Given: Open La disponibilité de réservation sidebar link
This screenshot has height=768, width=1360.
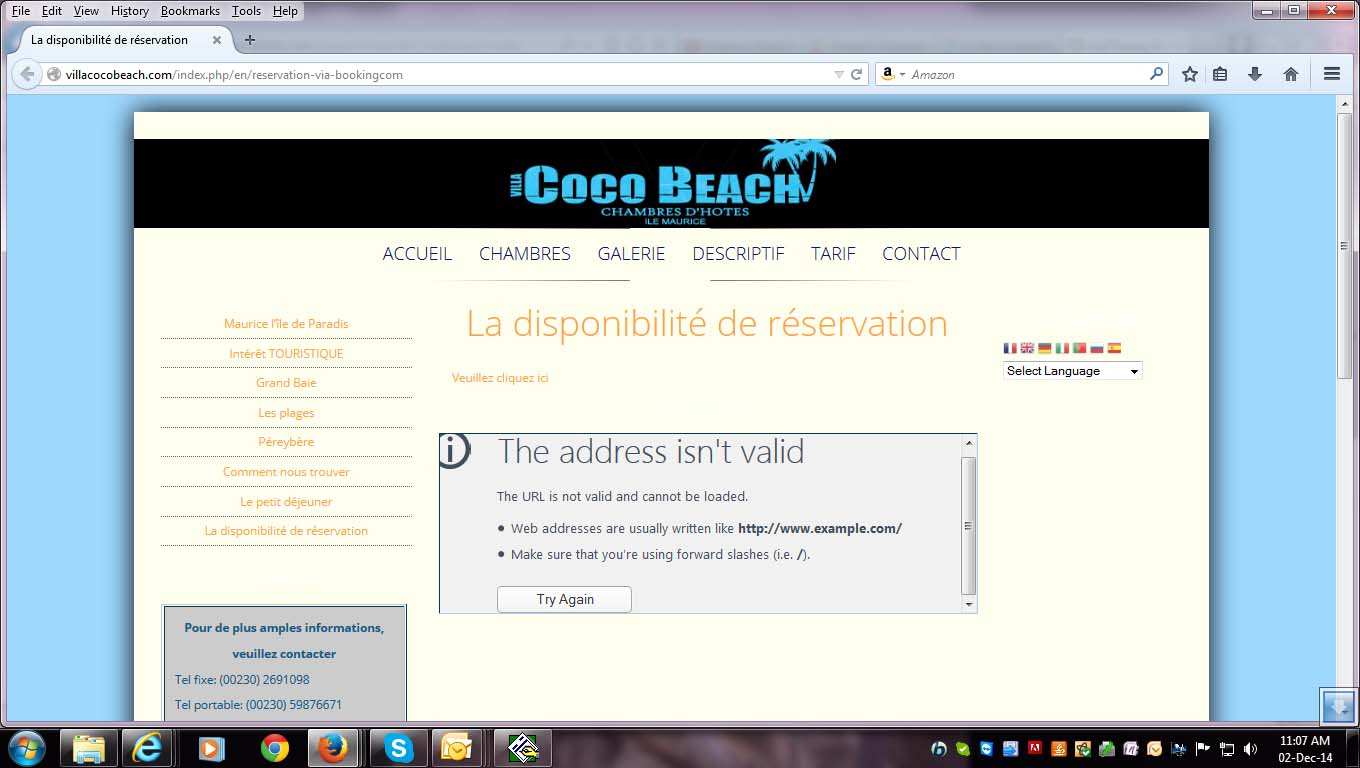Looking at the screenshot, I should coord(286,531).
